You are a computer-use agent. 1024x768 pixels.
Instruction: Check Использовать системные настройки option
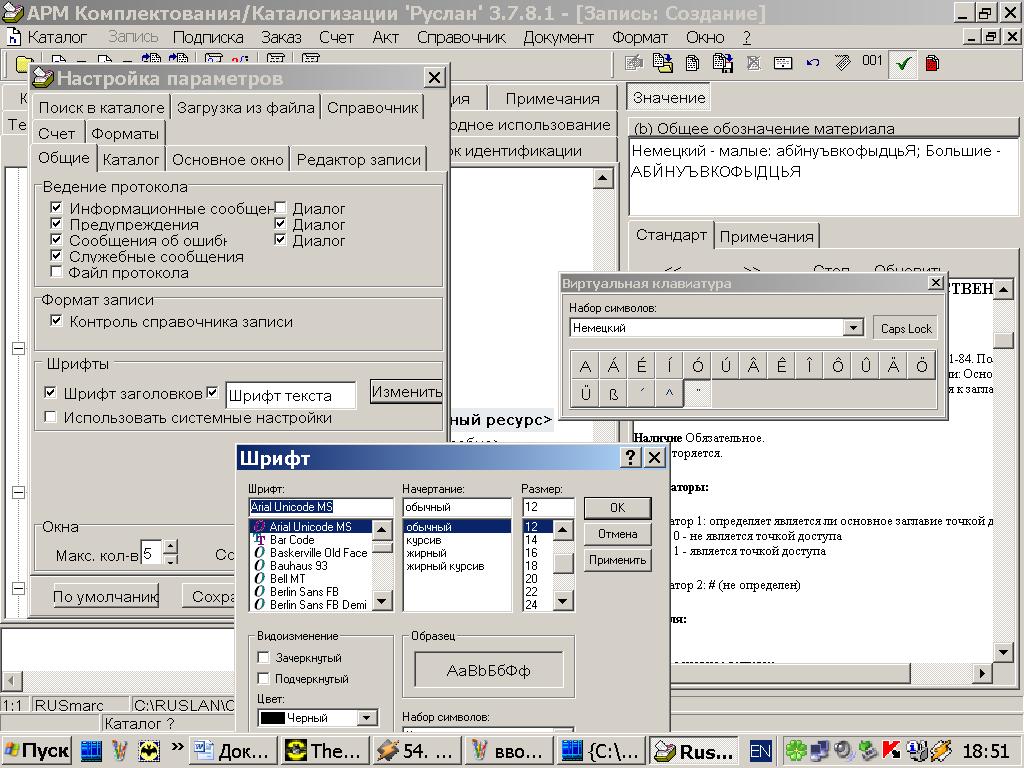(50, 418)
